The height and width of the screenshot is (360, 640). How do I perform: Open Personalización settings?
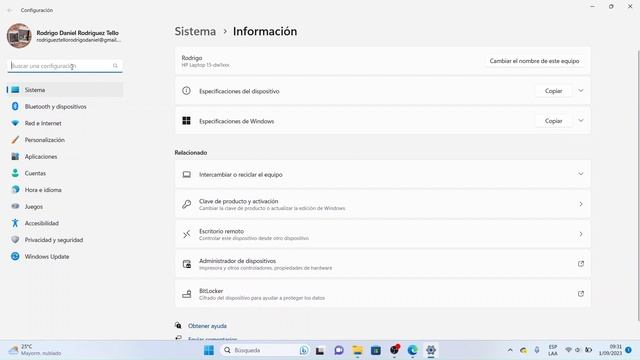[65, 140]
